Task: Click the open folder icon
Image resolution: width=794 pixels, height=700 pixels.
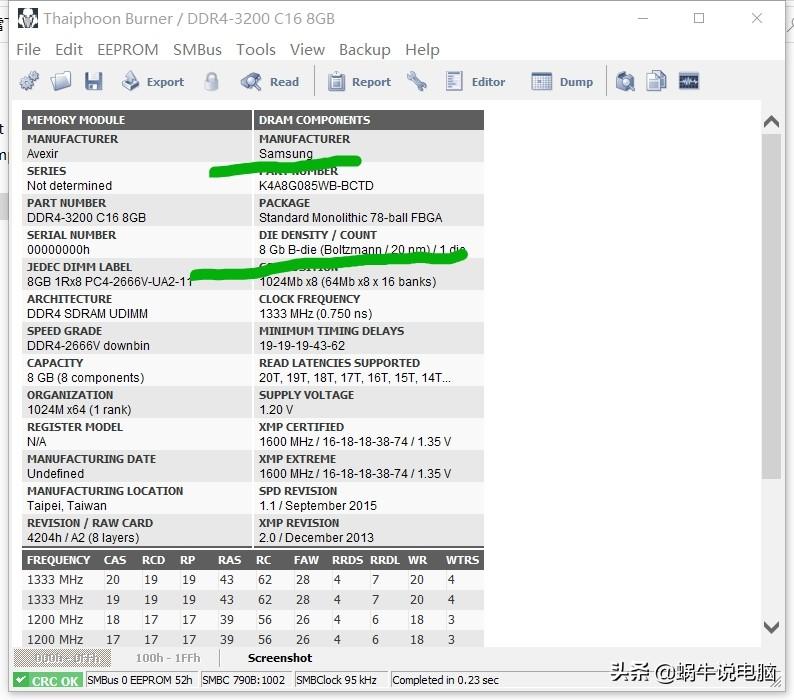Action: pyautogui.click(x=62, y=82)
